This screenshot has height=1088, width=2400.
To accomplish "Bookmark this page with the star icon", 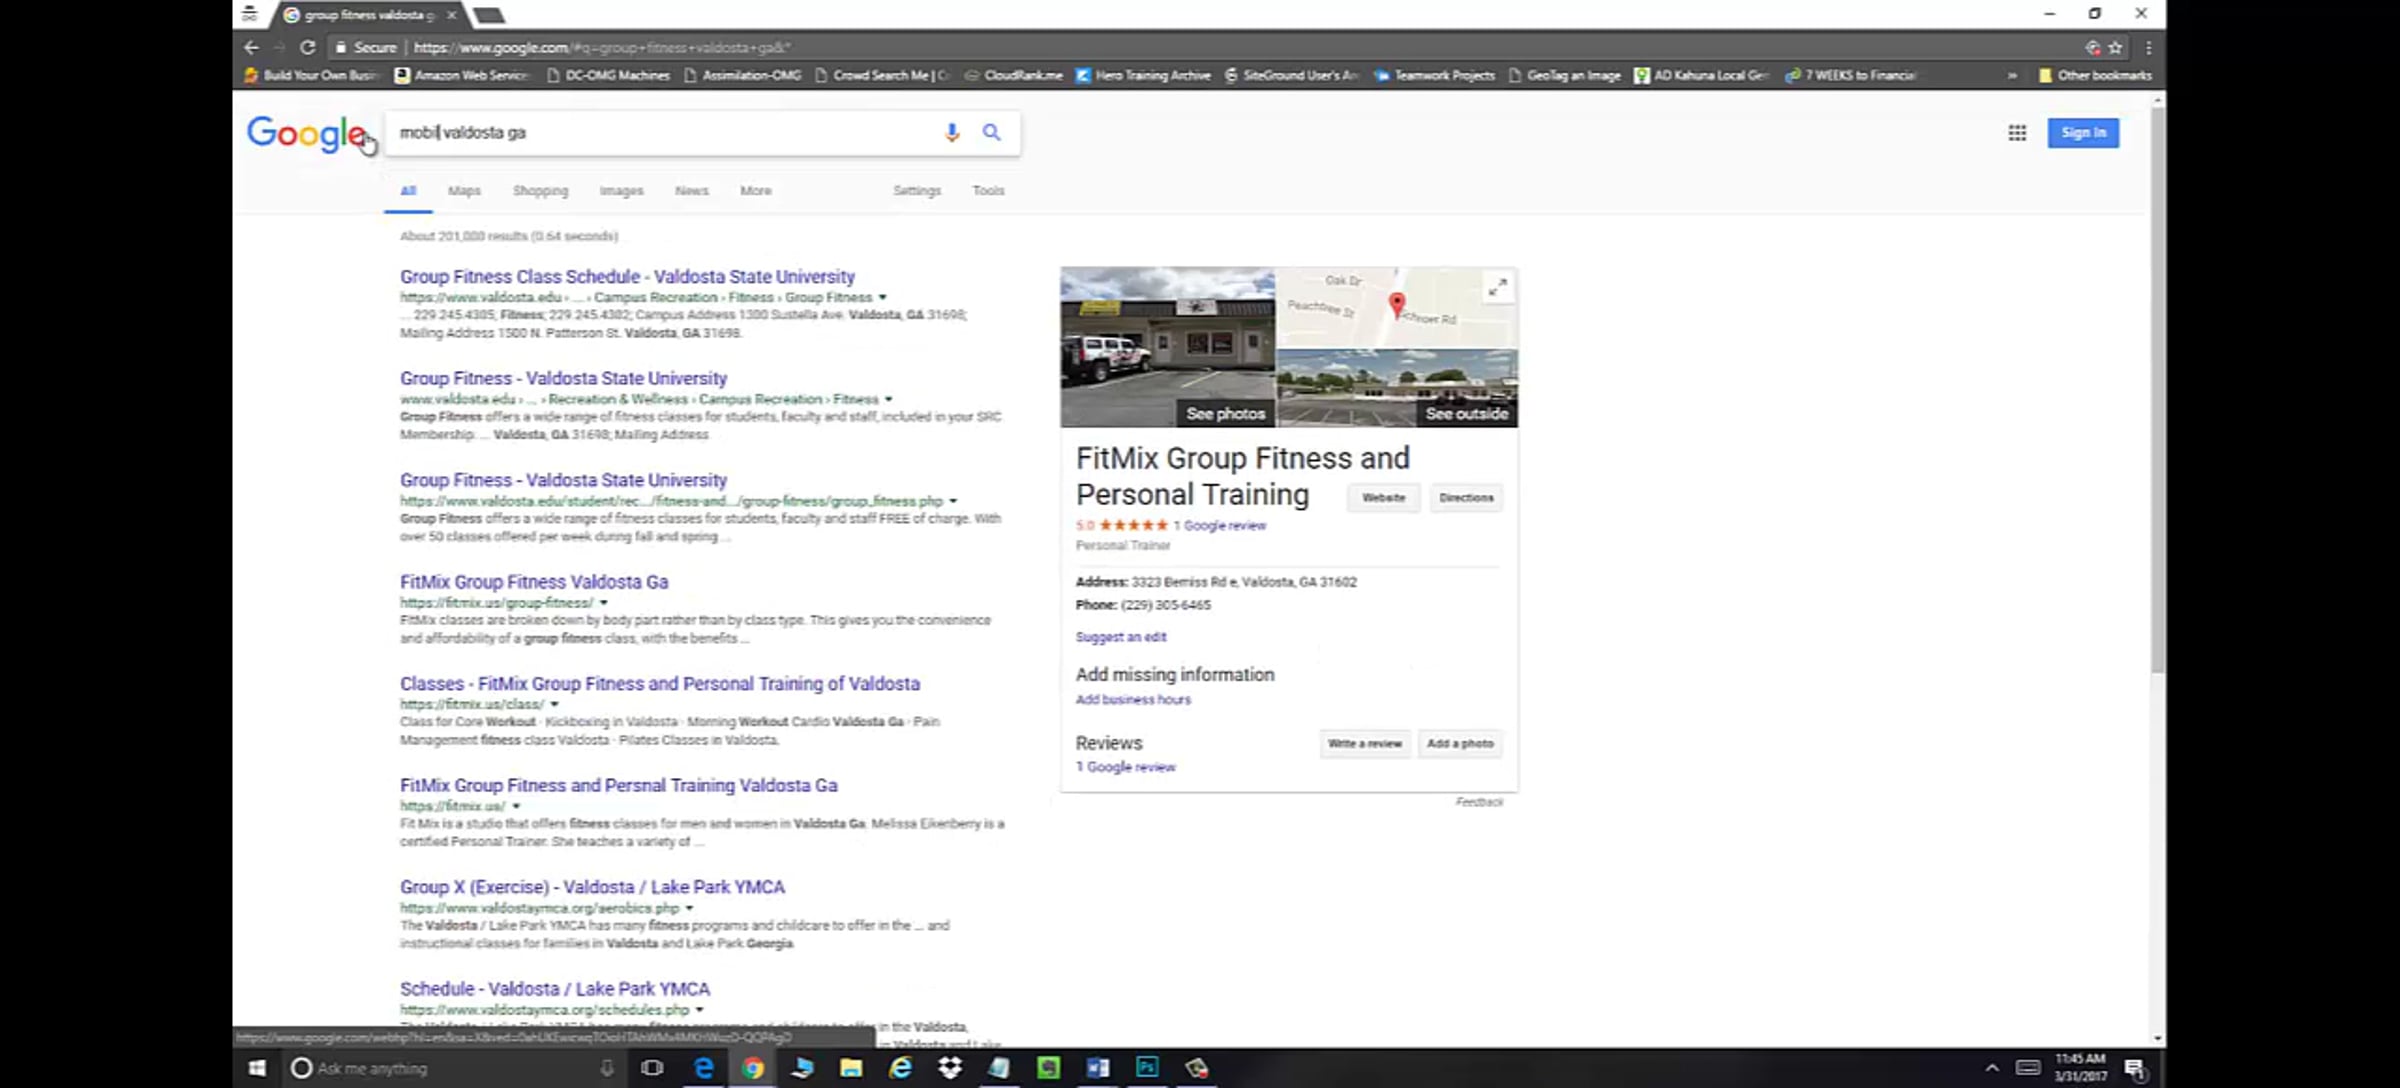I will coord(2115,47).
